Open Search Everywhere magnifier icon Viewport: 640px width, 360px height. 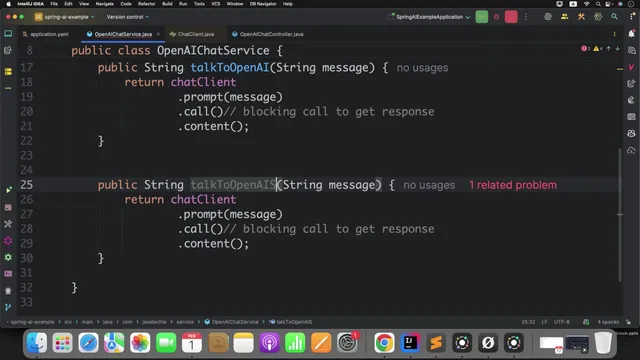[614, 17]
